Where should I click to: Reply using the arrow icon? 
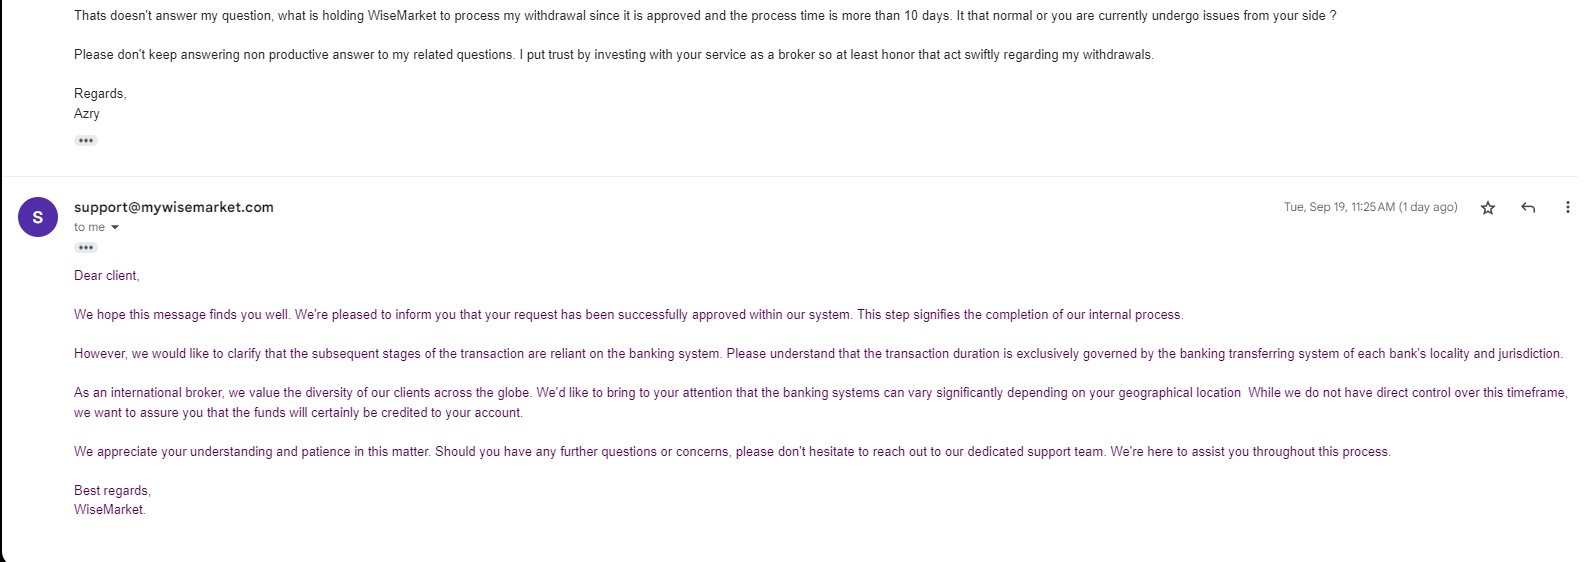click(1527, 208)
